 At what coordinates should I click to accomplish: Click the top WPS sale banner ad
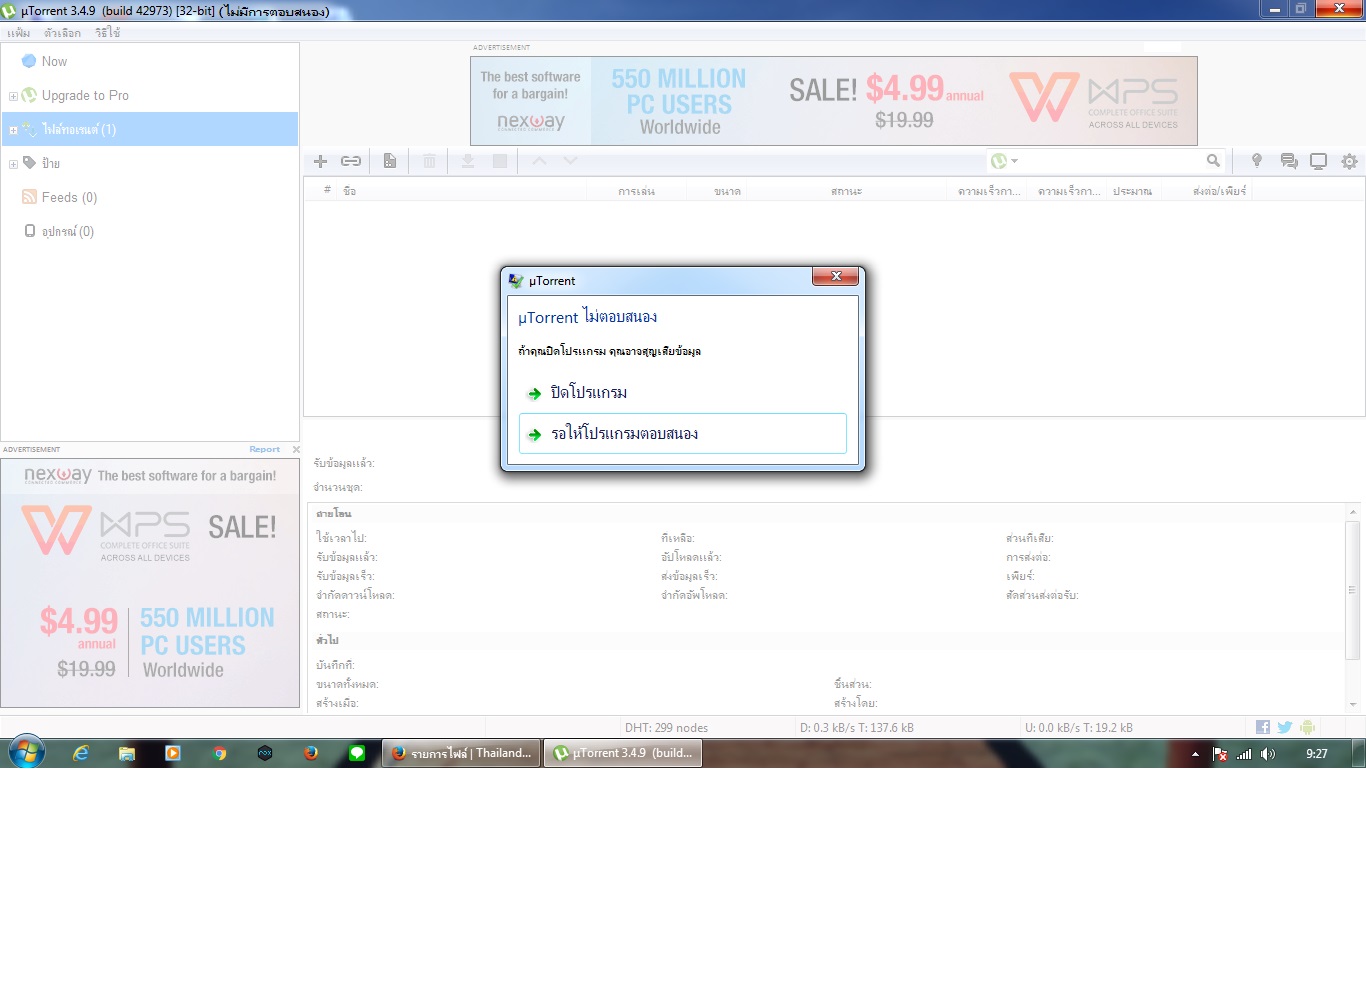coord(834,101)
